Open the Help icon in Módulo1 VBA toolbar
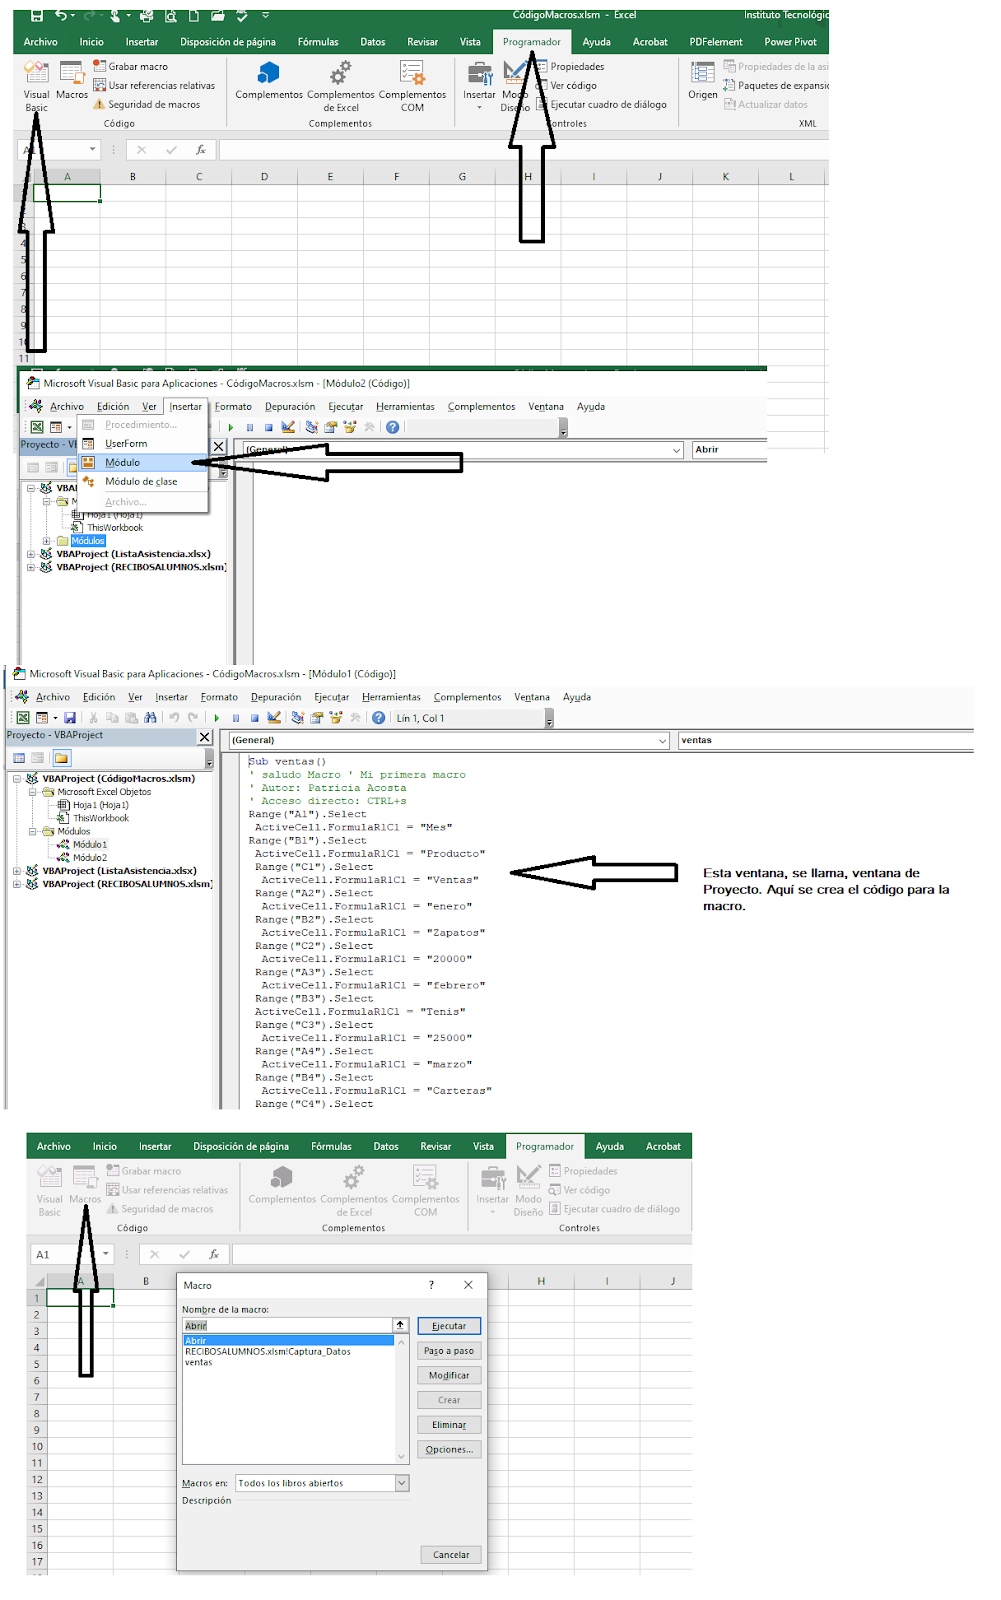The image size is (1001, 1600). coord(378,718)
